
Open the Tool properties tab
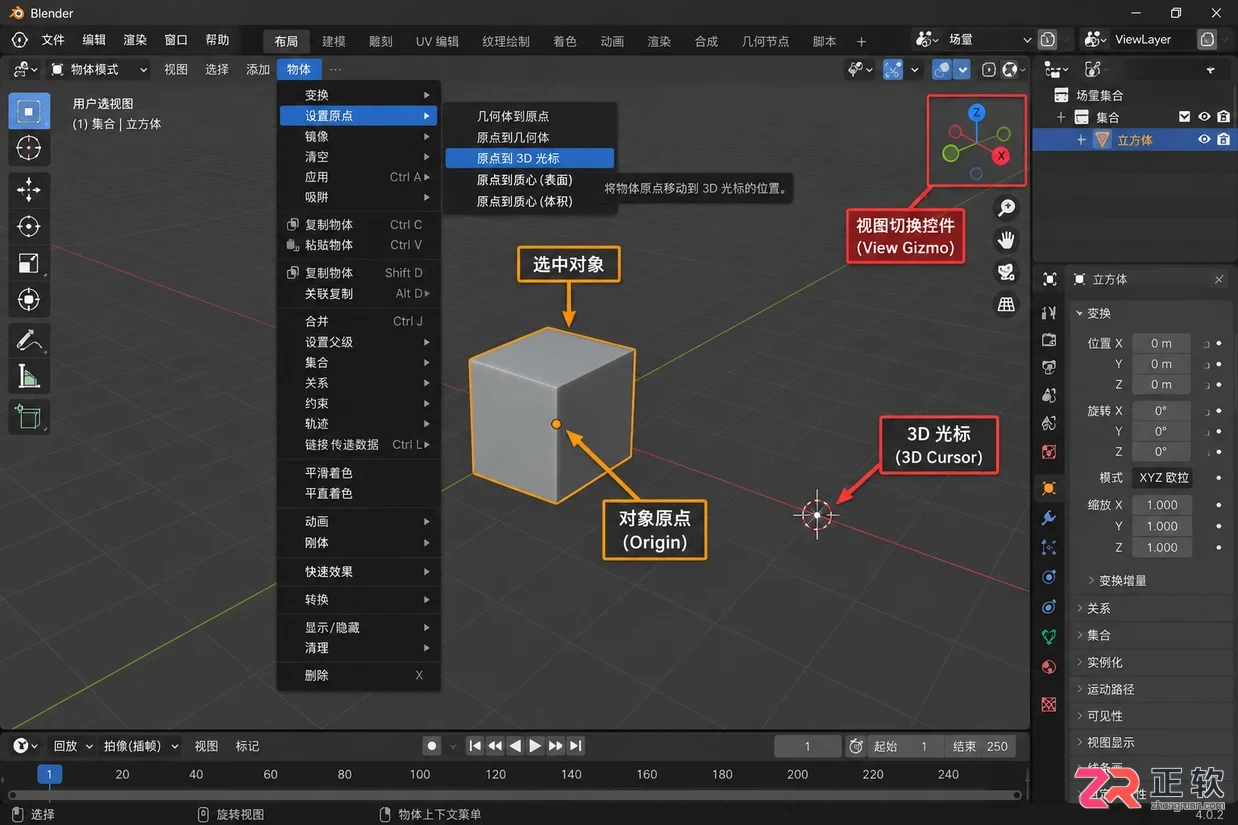point(1049,313)
